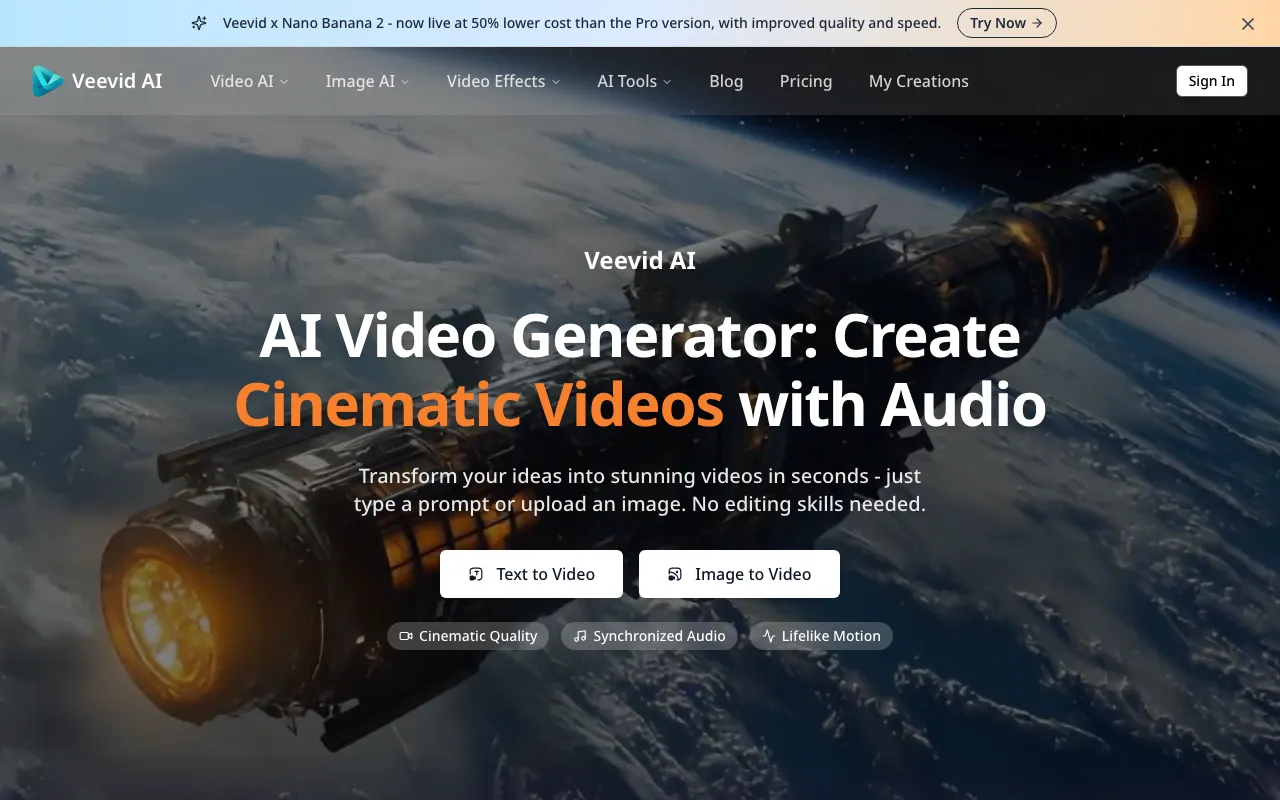Close the announcement banner

tap(1247, 24)
